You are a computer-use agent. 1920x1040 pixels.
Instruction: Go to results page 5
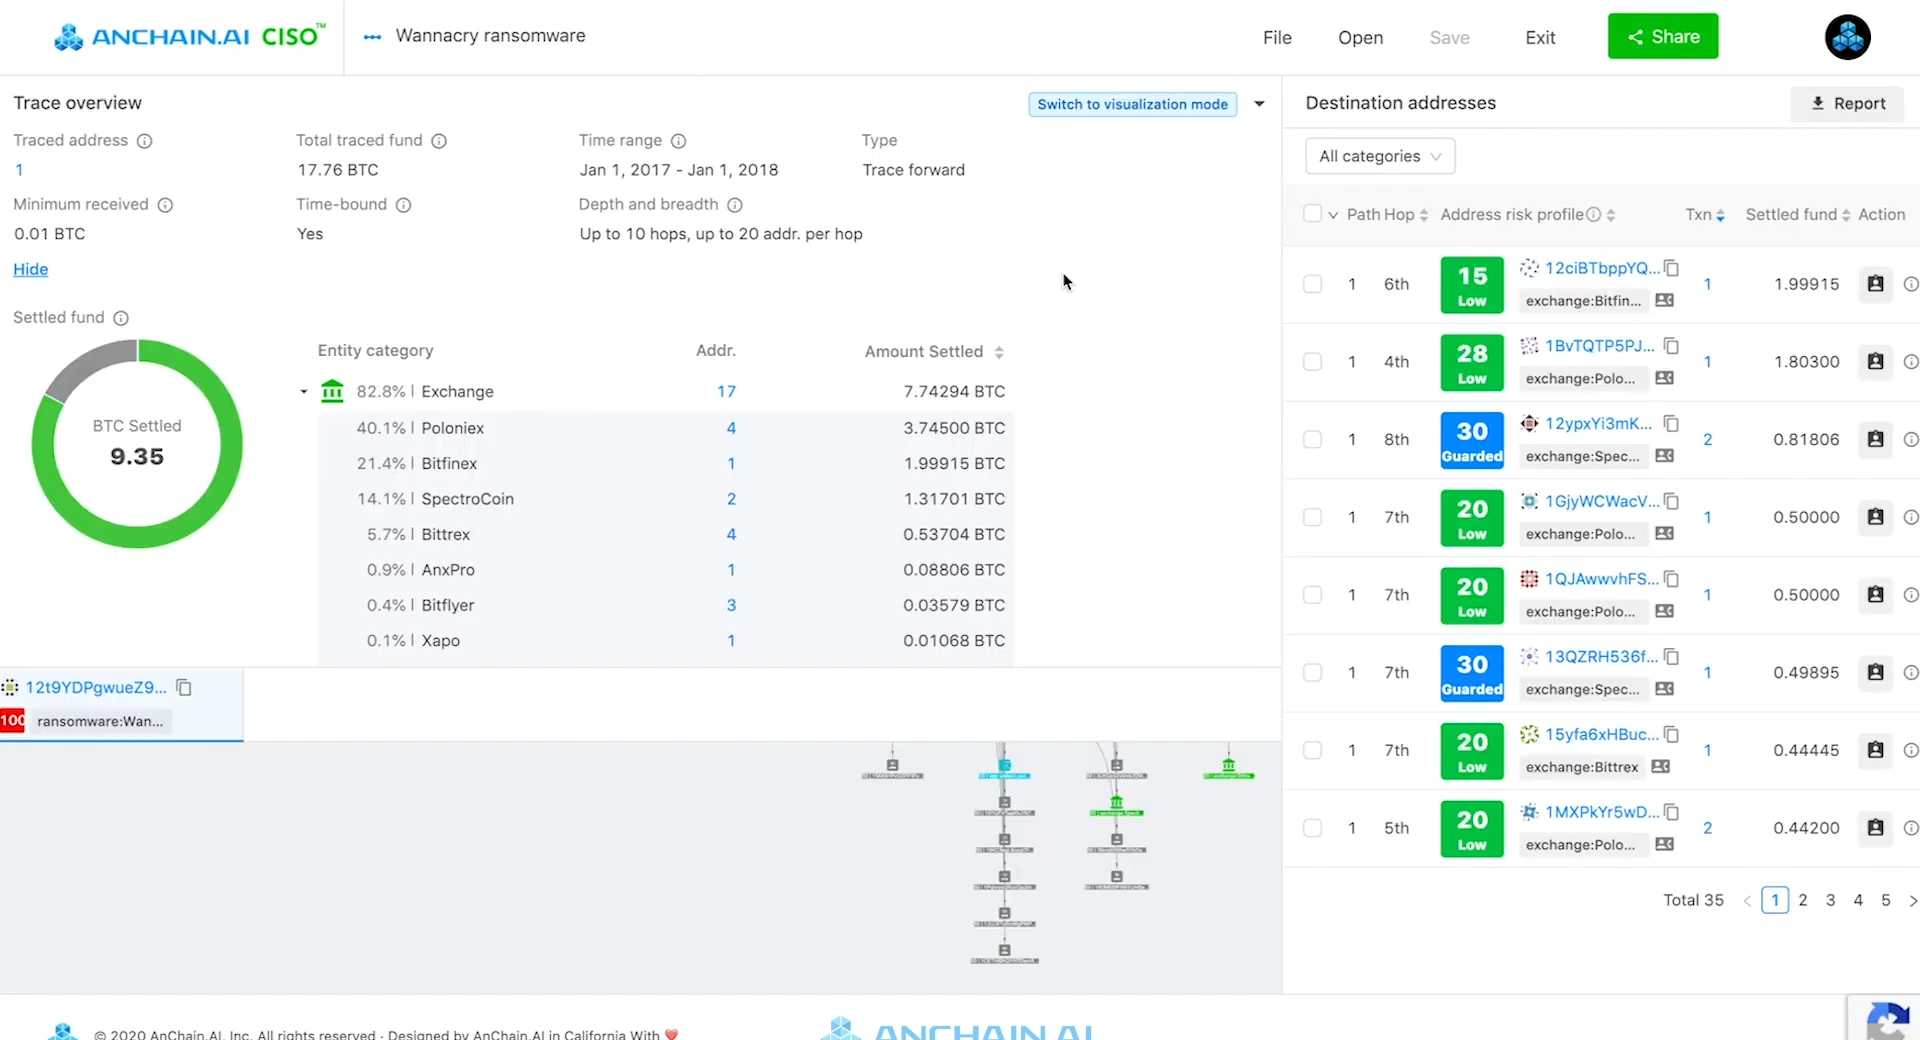pyautogui.click(x=1885, y=900)
